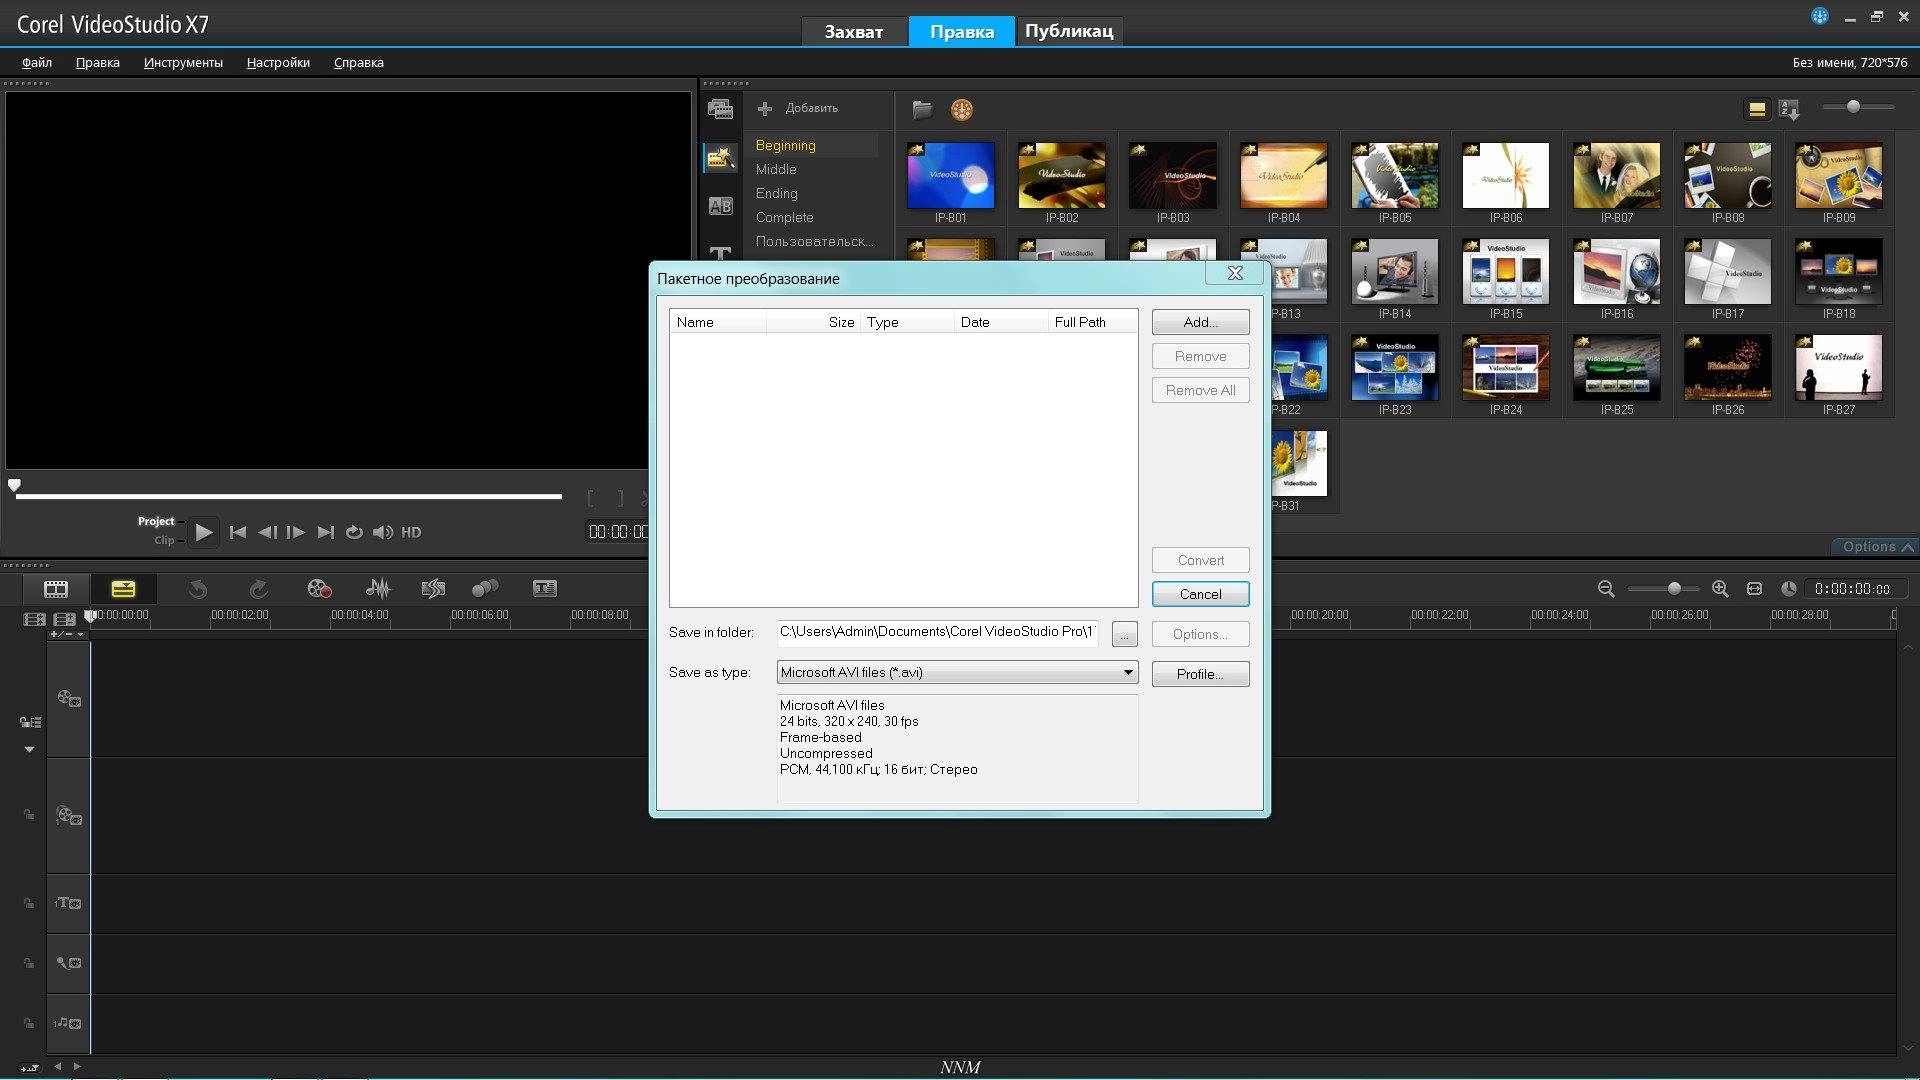Open the Инструменты menu
The image size is (1920, 1080).
pos(183,62)
